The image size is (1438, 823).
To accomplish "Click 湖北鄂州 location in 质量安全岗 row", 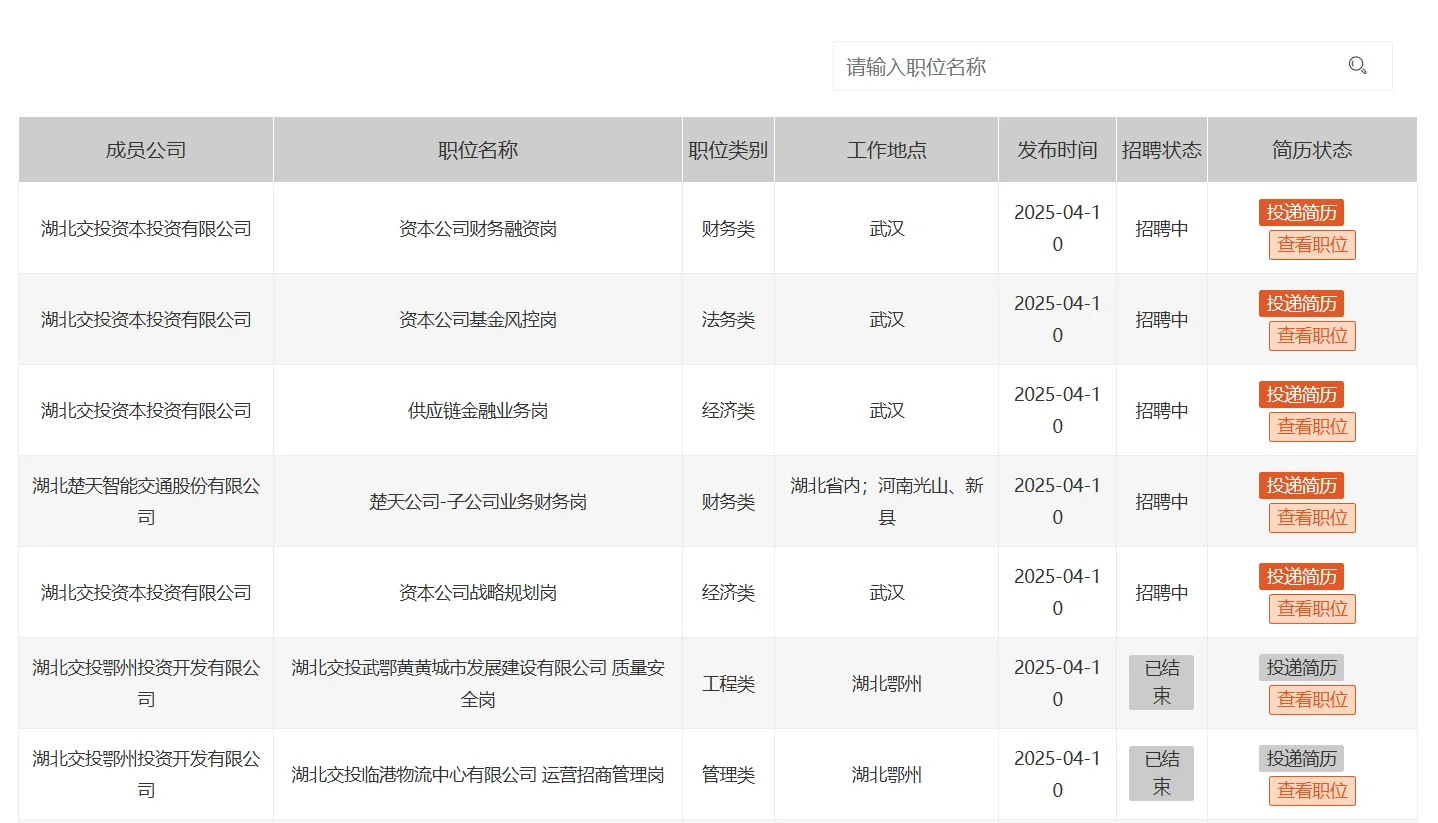I will pos(887,684).
